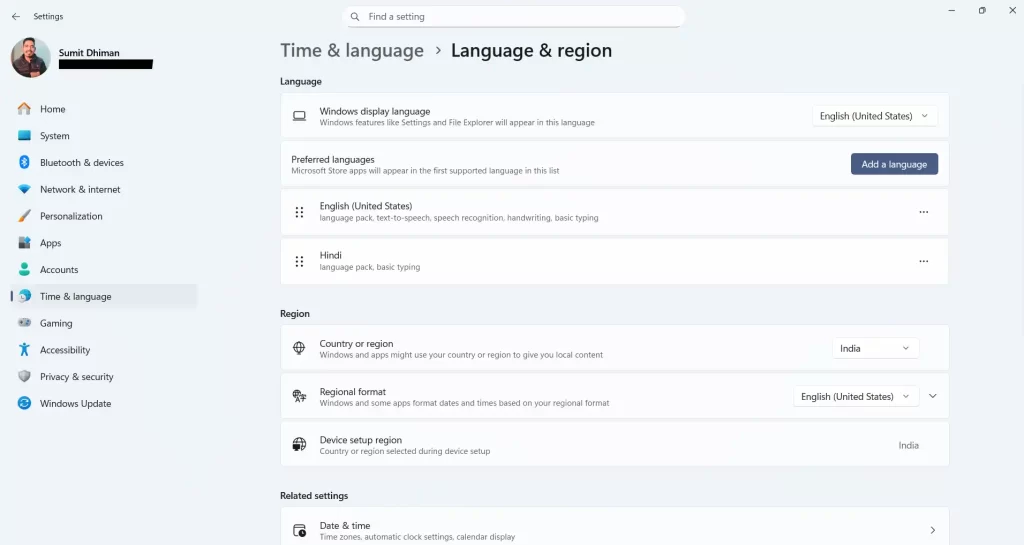Open three-dot menu for English (United States)

(x=923, y=212)
